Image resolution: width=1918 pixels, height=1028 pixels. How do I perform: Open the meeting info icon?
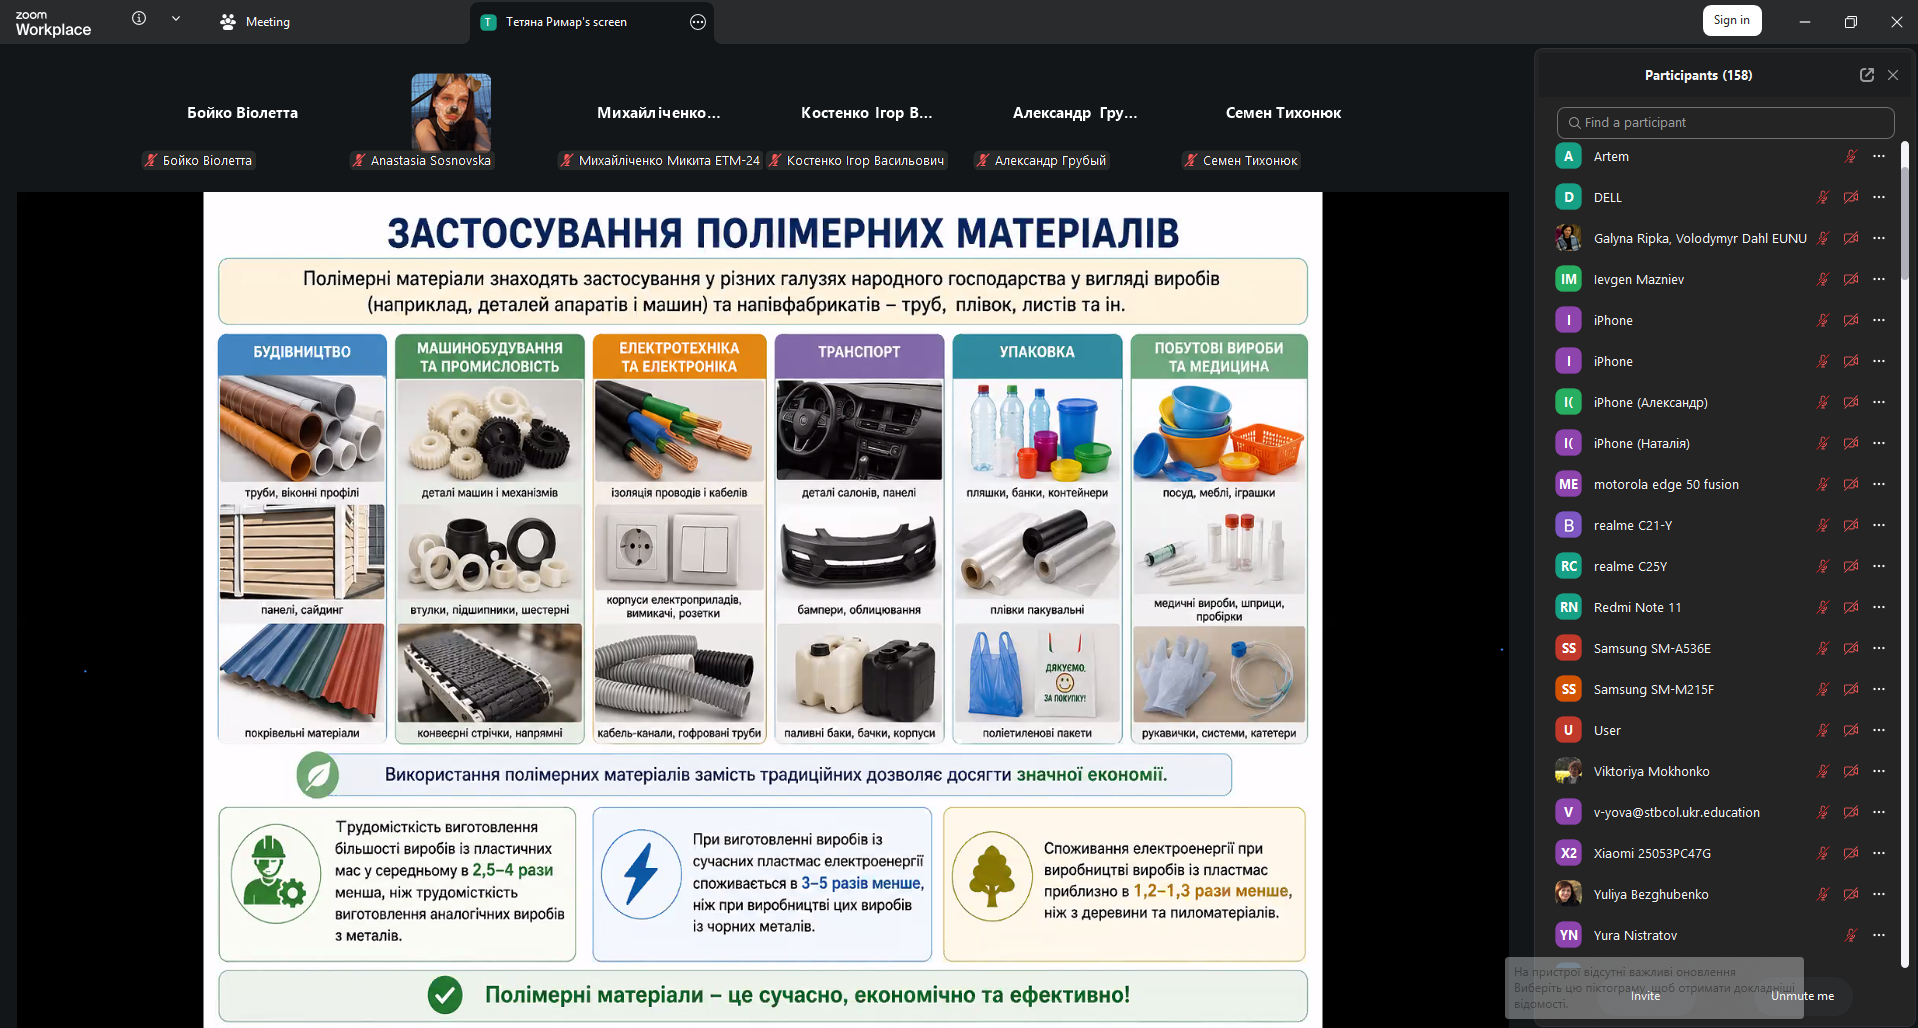(x=139, y=18)
